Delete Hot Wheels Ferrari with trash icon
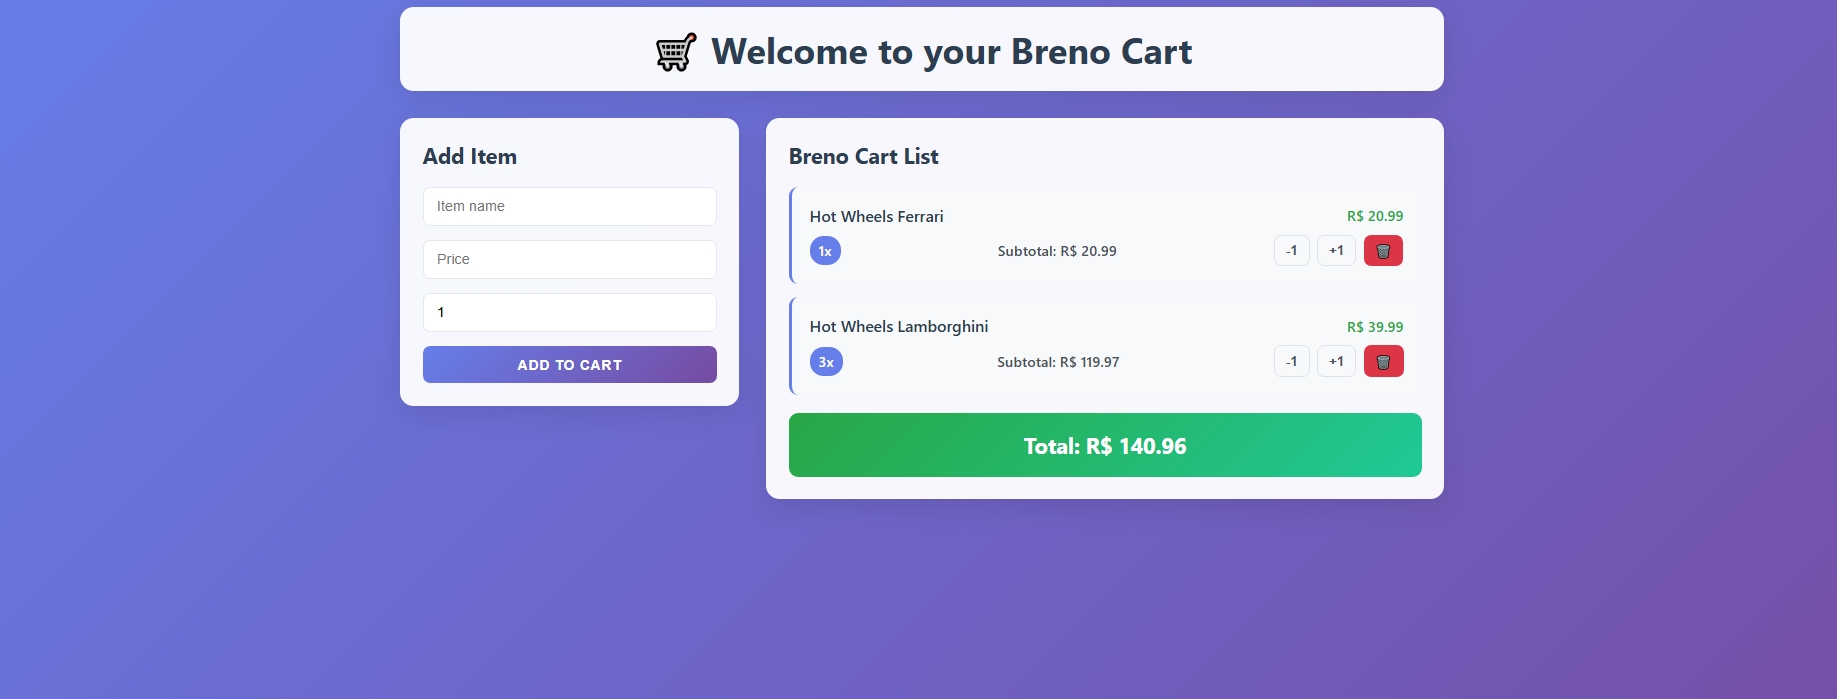 (x=1383, y=251)
